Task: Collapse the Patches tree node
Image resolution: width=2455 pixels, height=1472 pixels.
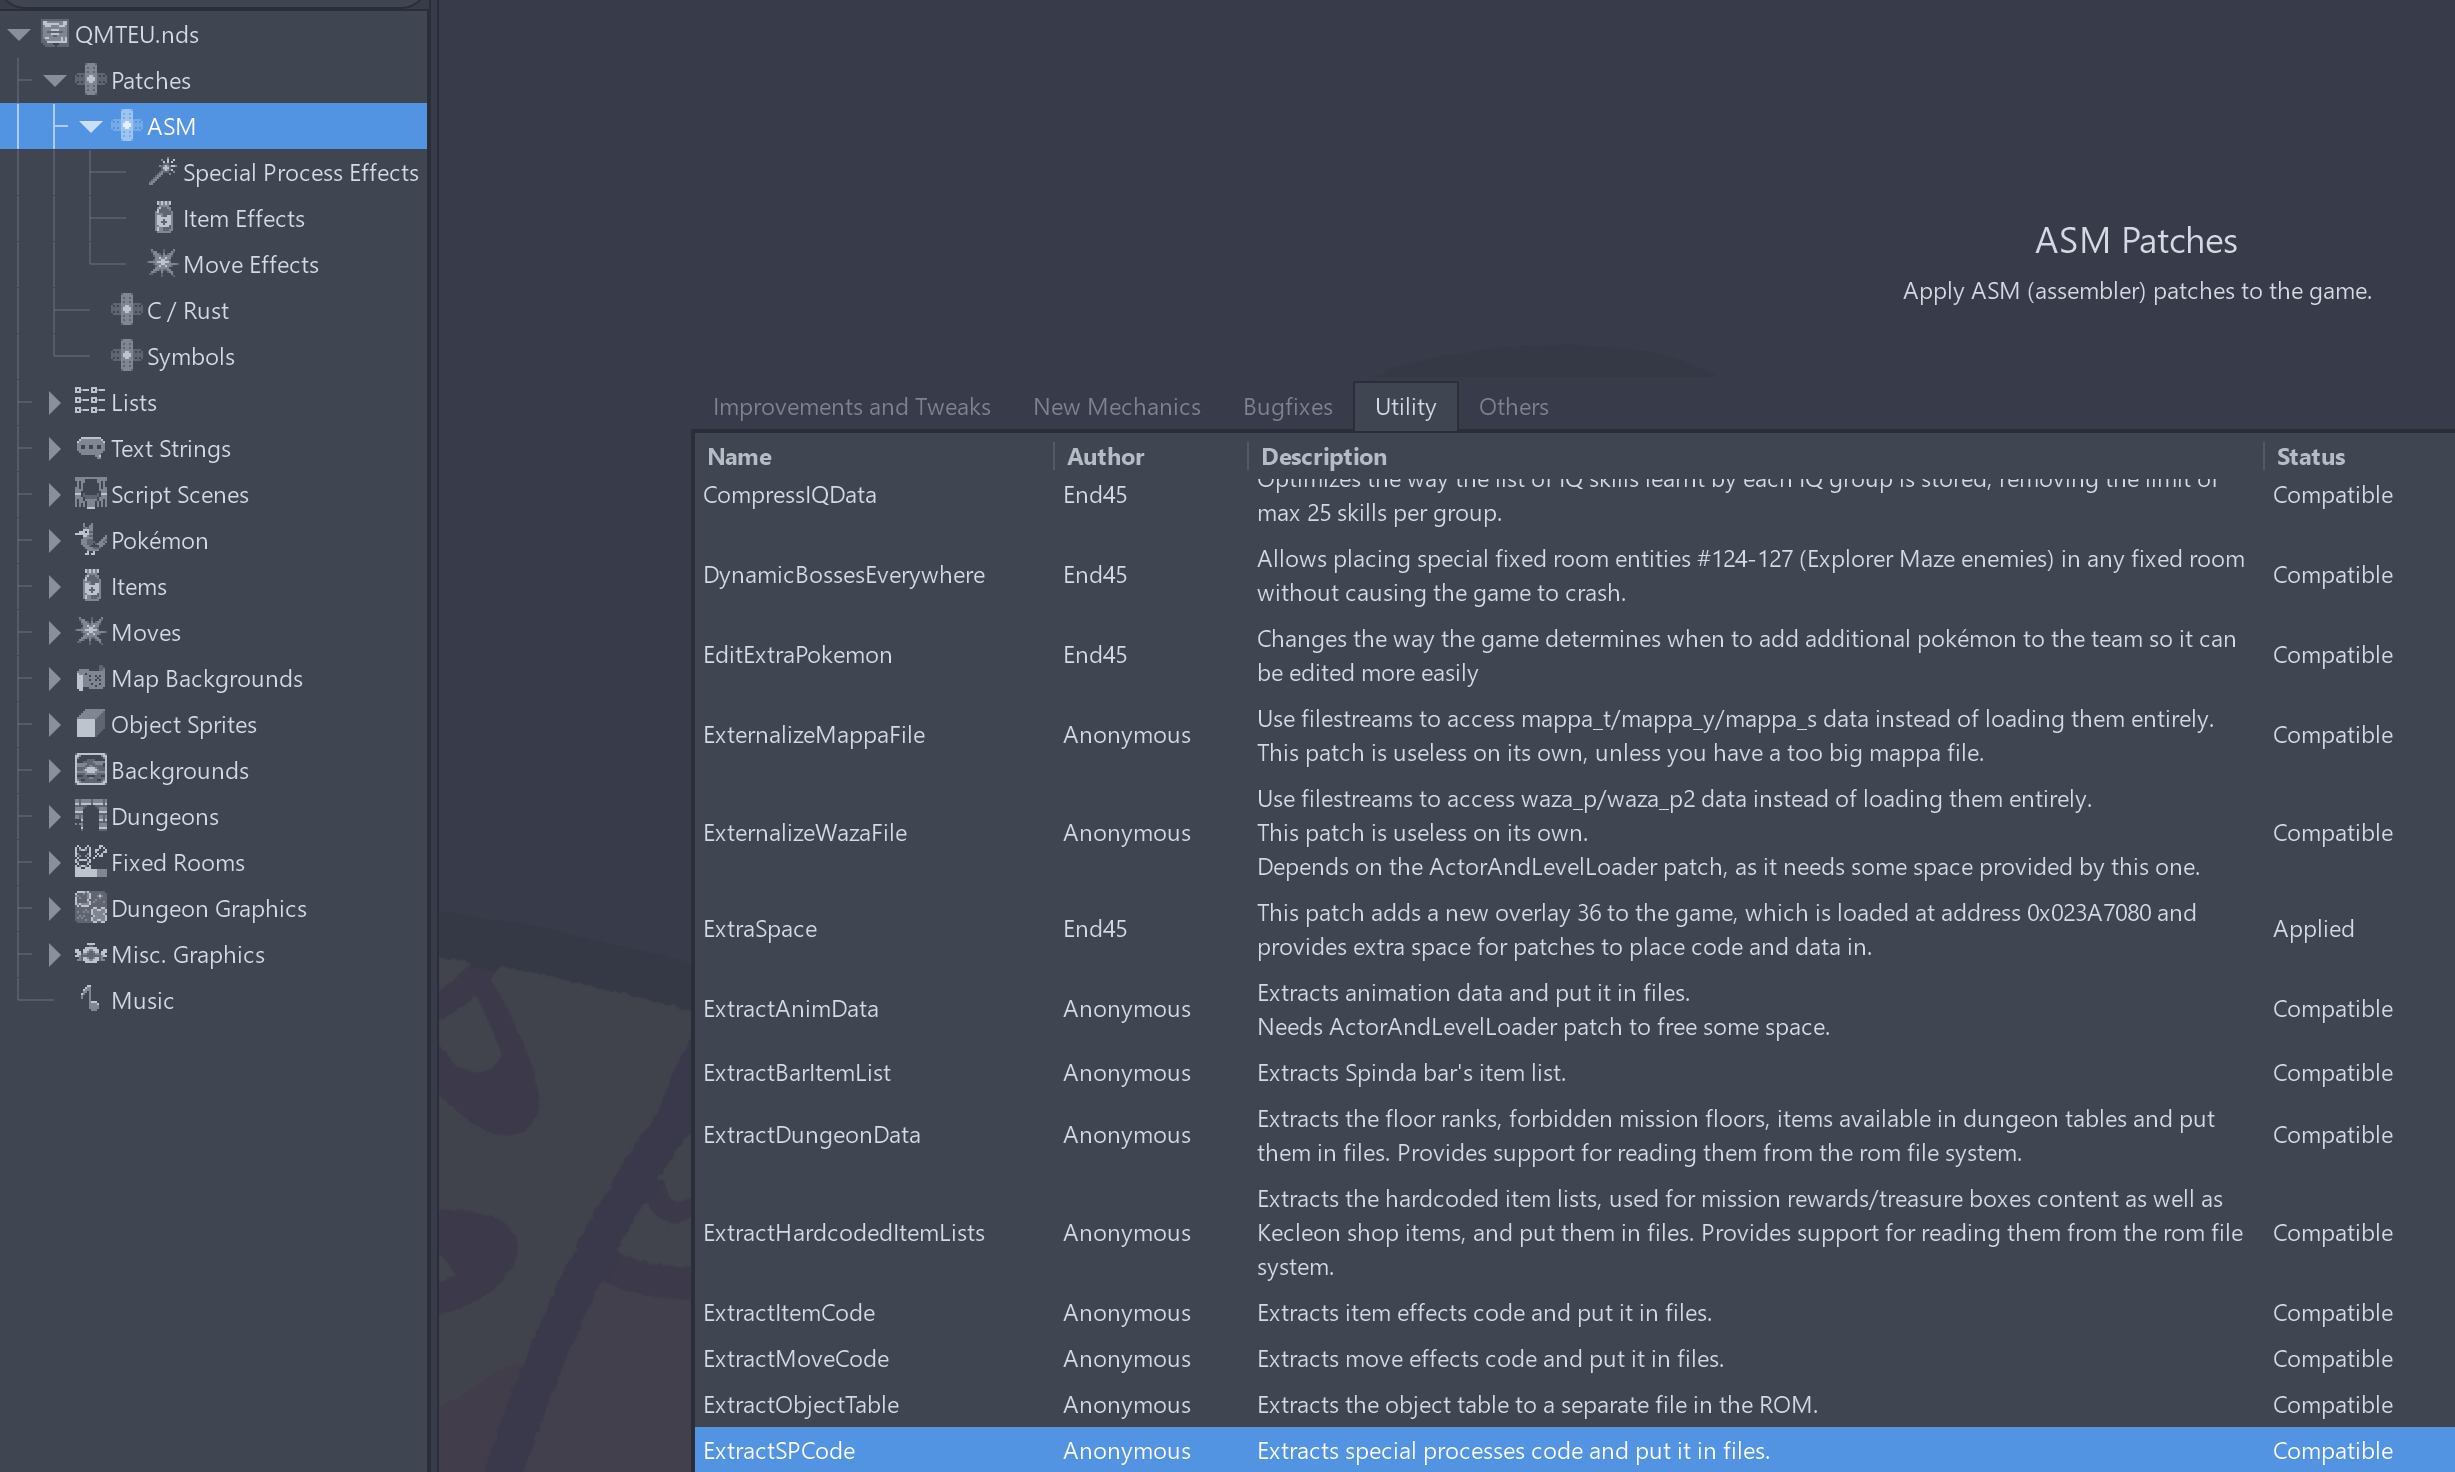Action: tap(54, 80)
